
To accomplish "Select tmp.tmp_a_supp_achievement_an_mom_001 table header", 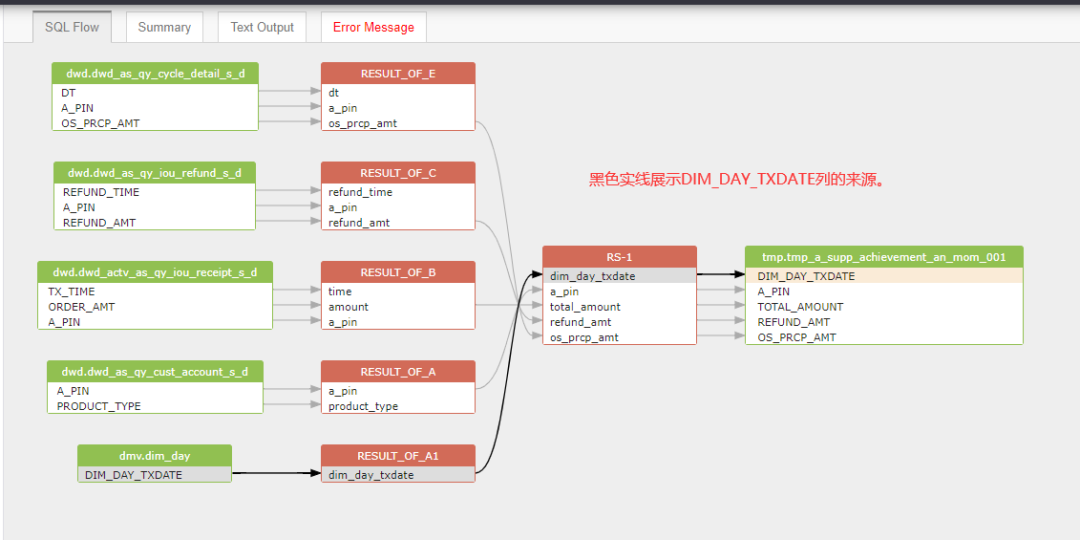I will click(x=884, y=256).
